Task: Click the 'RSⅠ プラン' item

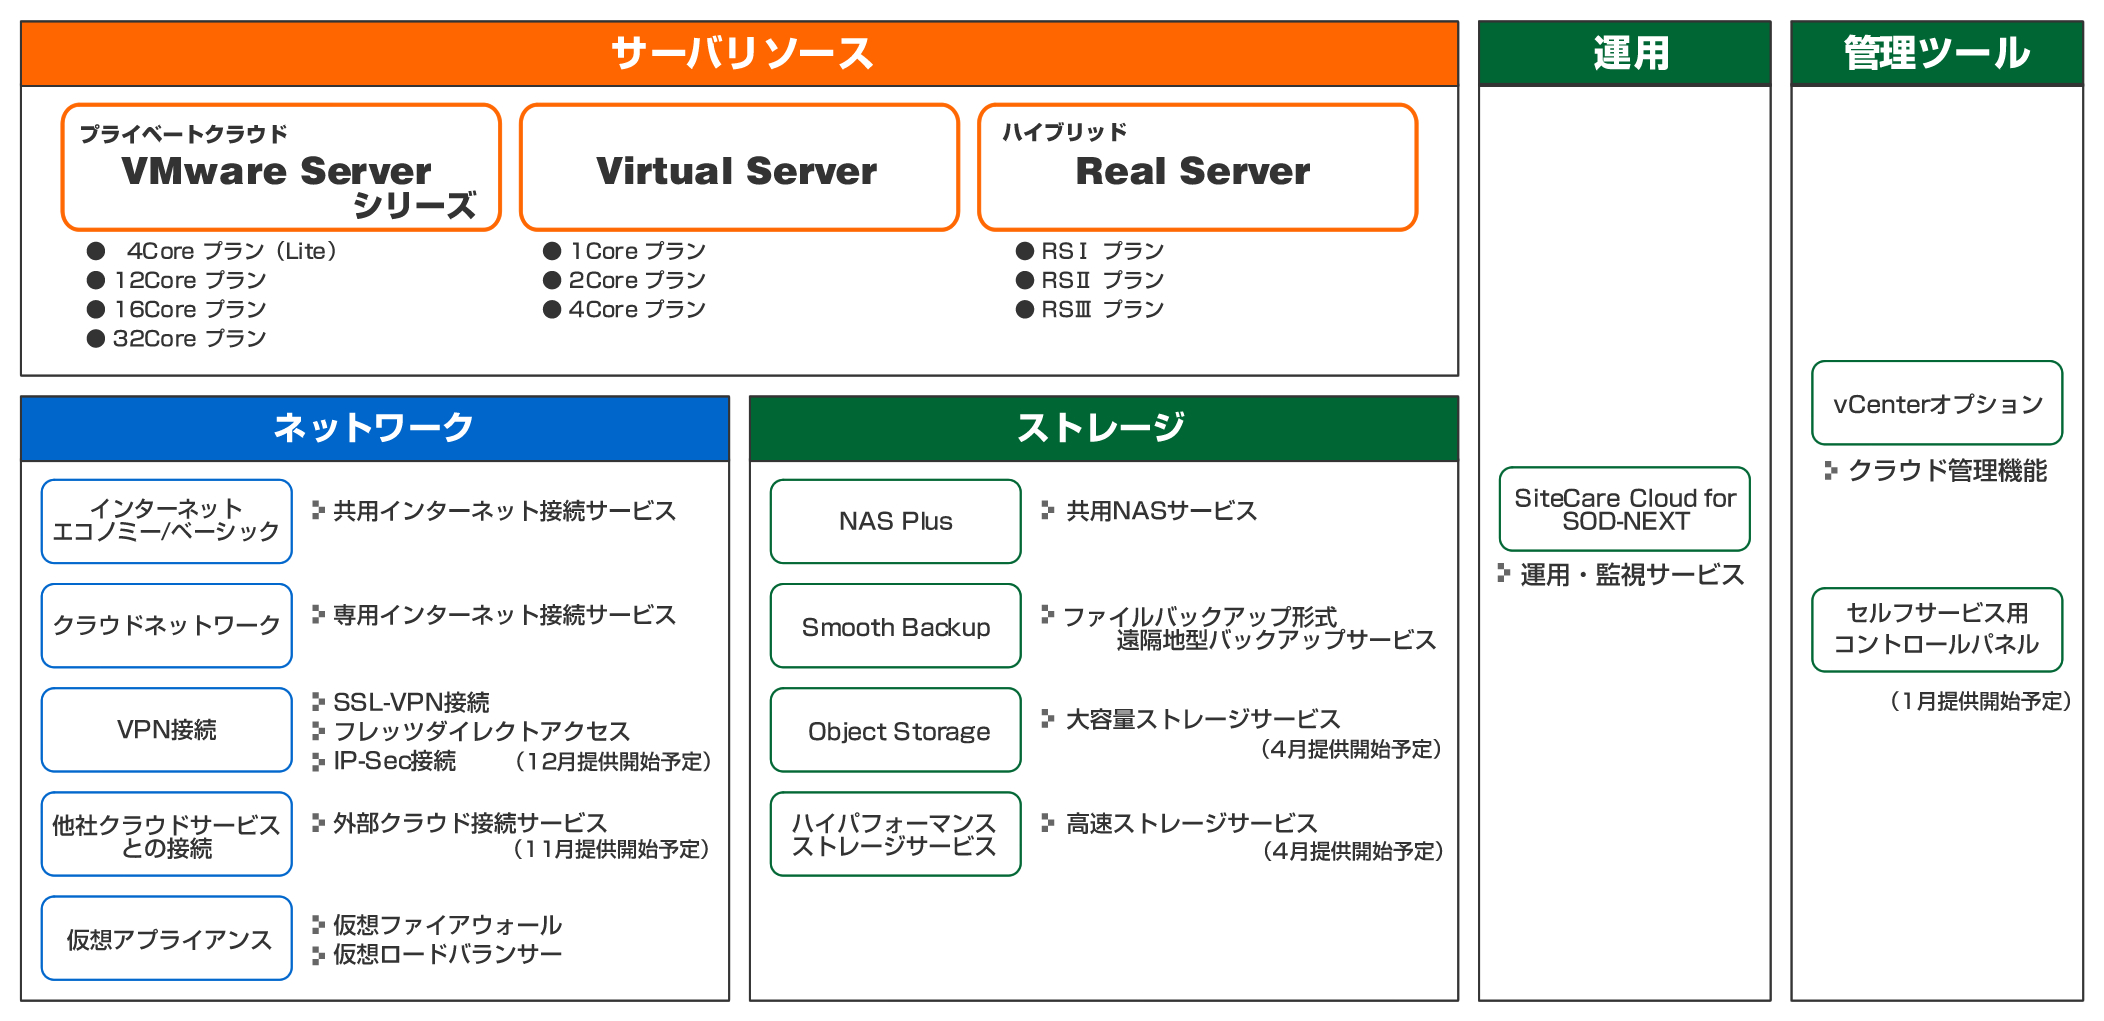Action: [x=1103, y=251]
